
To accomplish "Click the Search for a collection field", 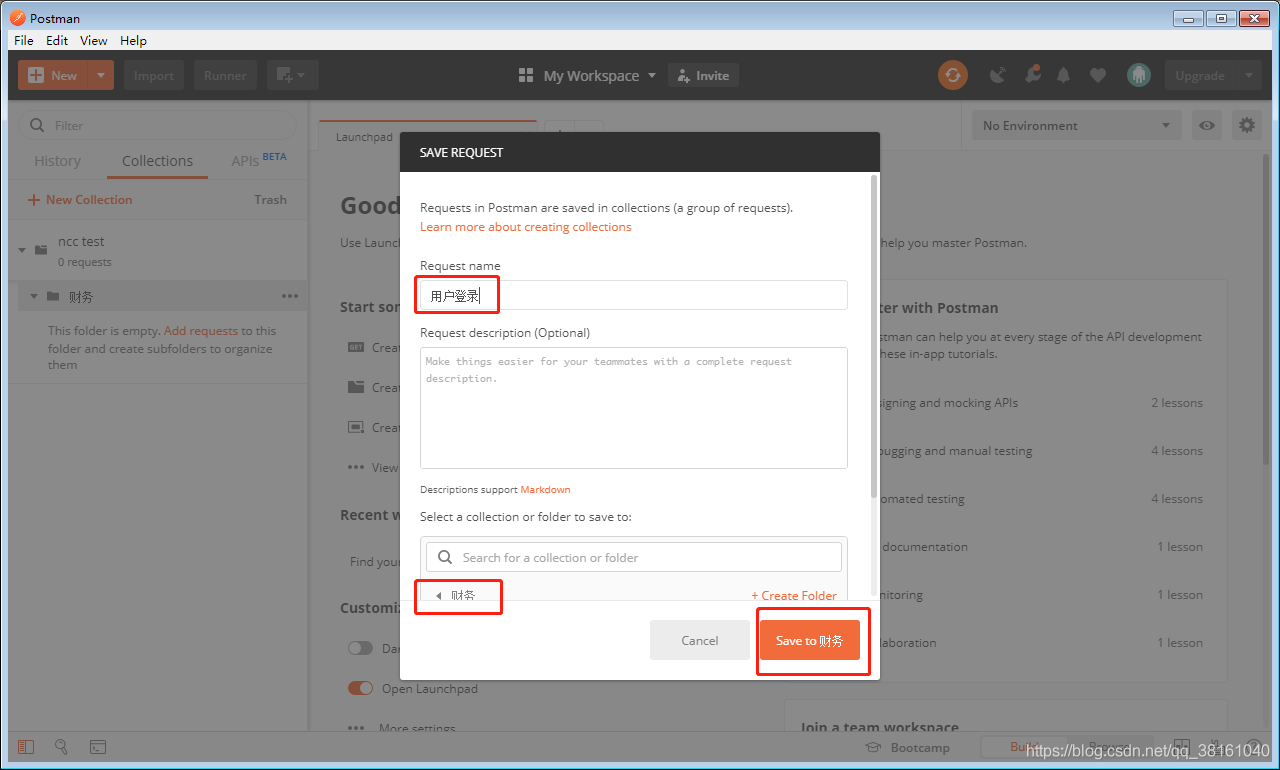I will [x=634, y=557].
